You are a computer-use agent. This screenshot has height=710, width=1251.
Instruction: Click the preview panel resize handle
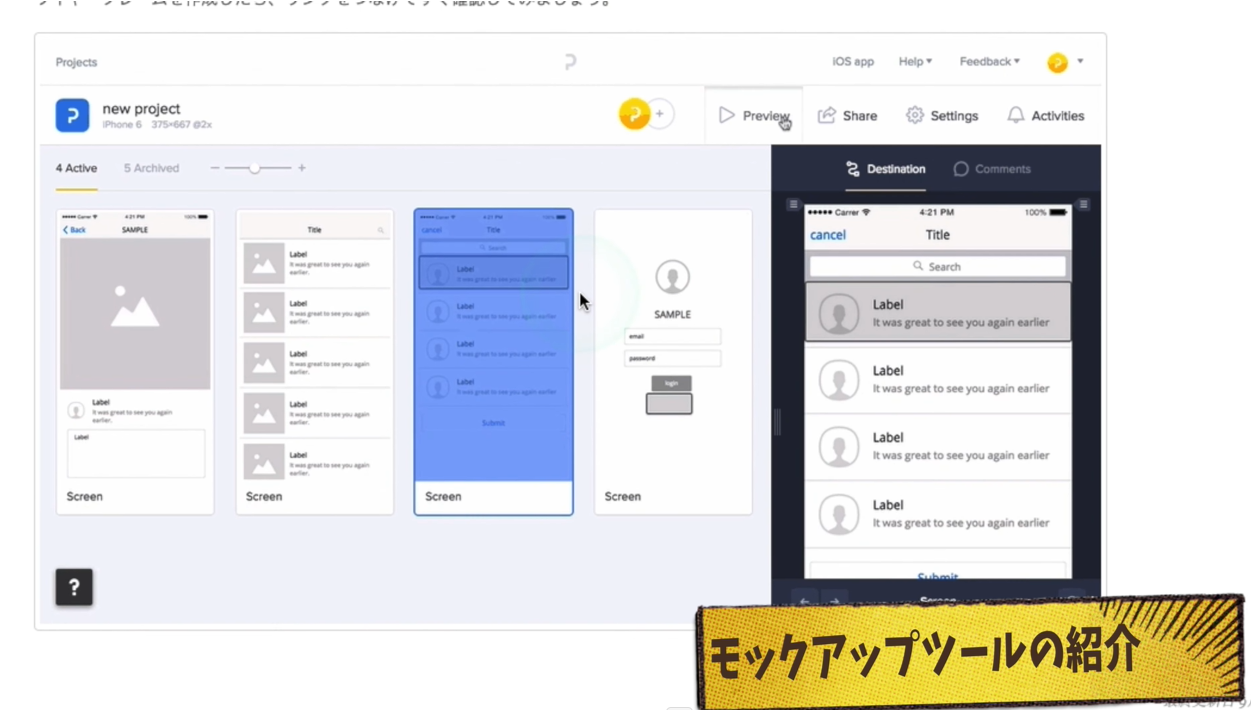tap(777, 423)
